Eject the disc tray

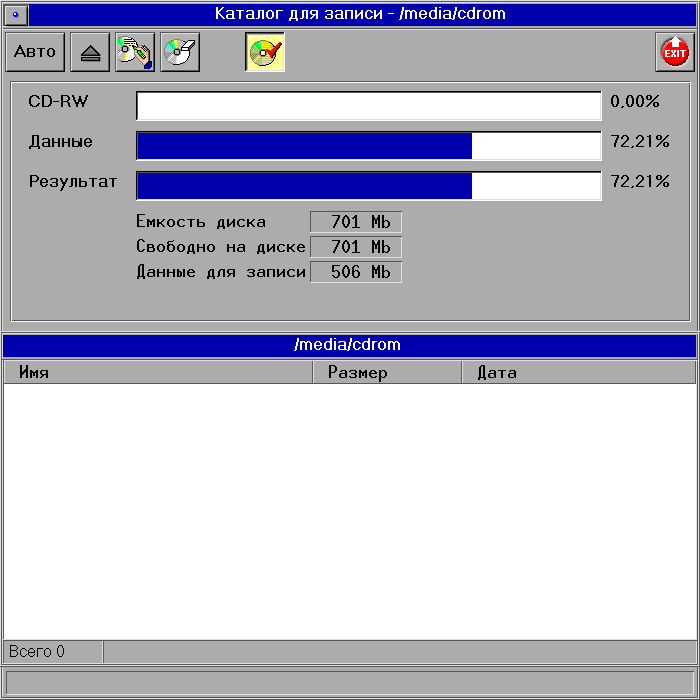click(90, 52)
